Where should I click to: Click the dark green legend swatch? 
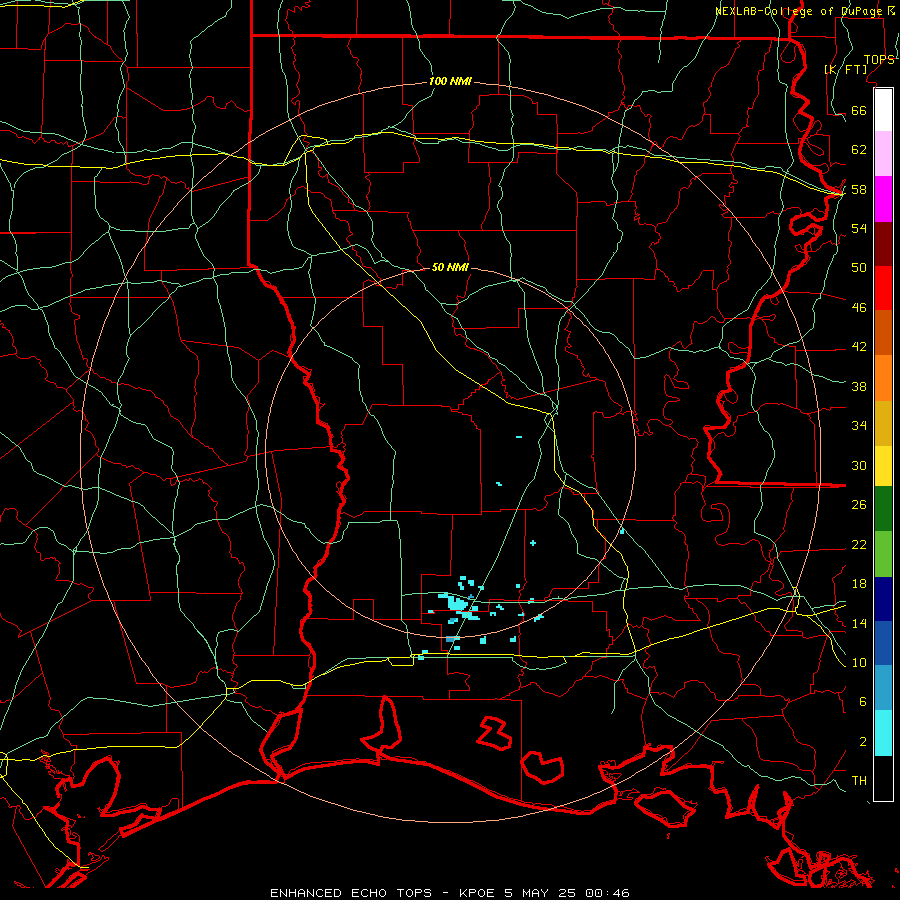883,509
